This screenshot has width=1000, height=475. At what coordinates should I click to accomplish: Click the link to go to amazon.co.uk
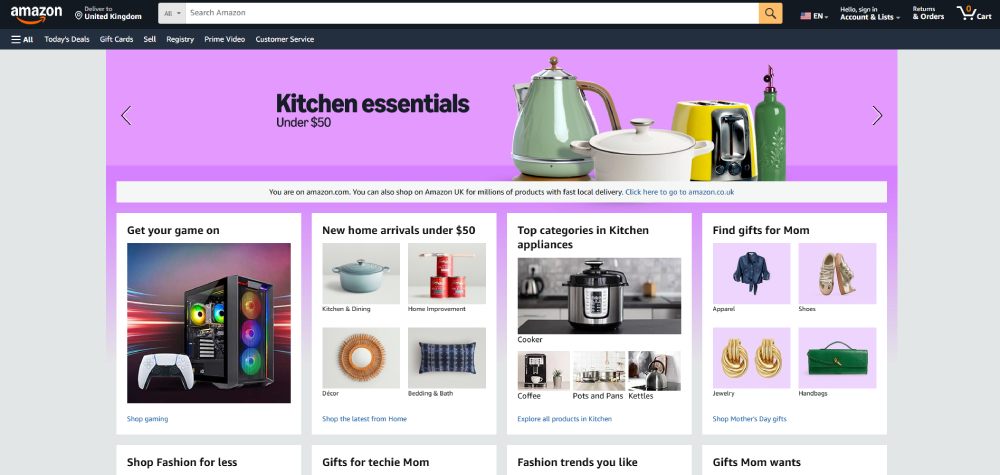point(679,192)
